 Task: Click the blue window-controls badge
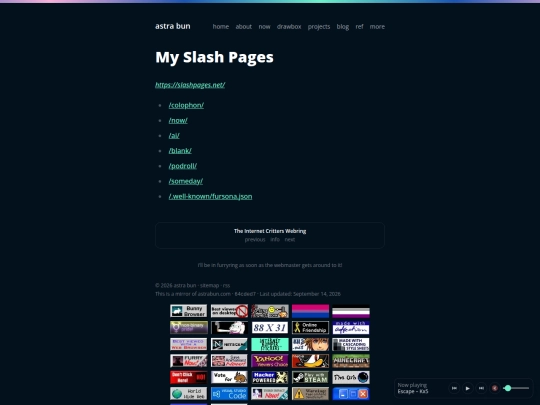[x=351, y=394]
